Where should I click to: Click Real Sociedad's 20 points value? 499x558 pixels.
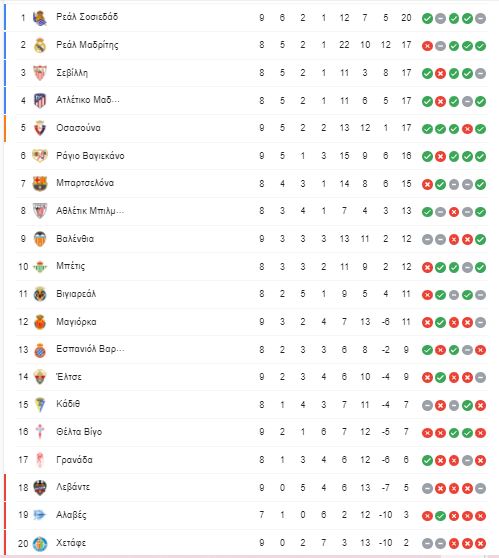[406, 18]
